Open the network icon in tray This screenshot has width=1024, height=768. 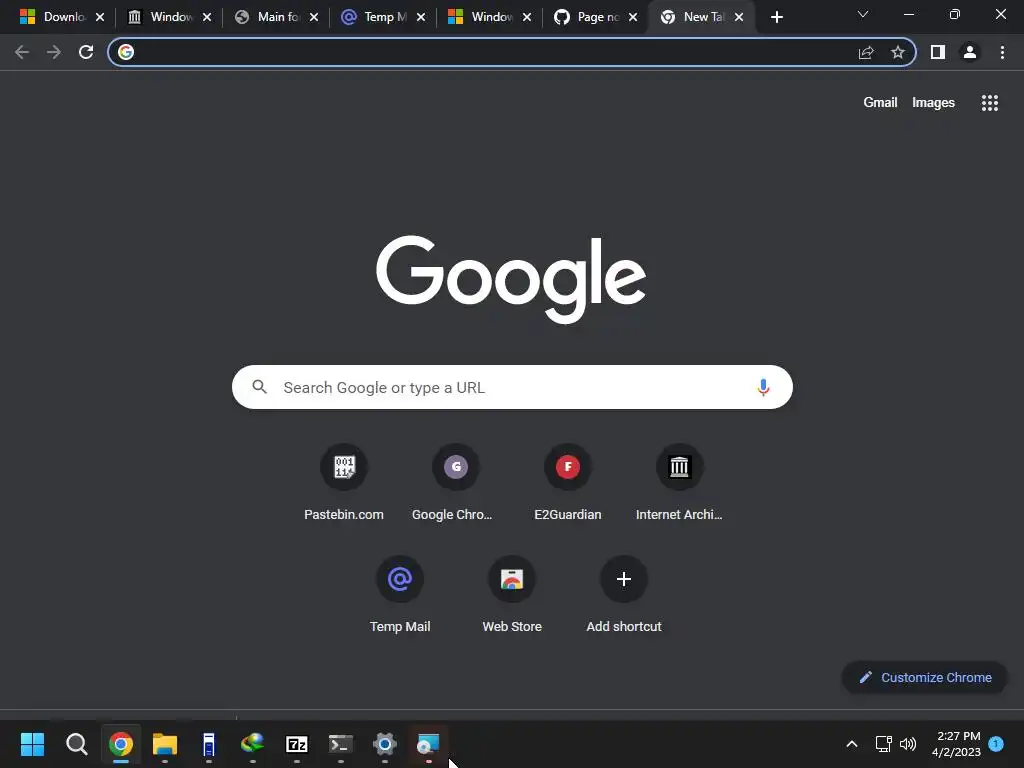click(883, 744)
